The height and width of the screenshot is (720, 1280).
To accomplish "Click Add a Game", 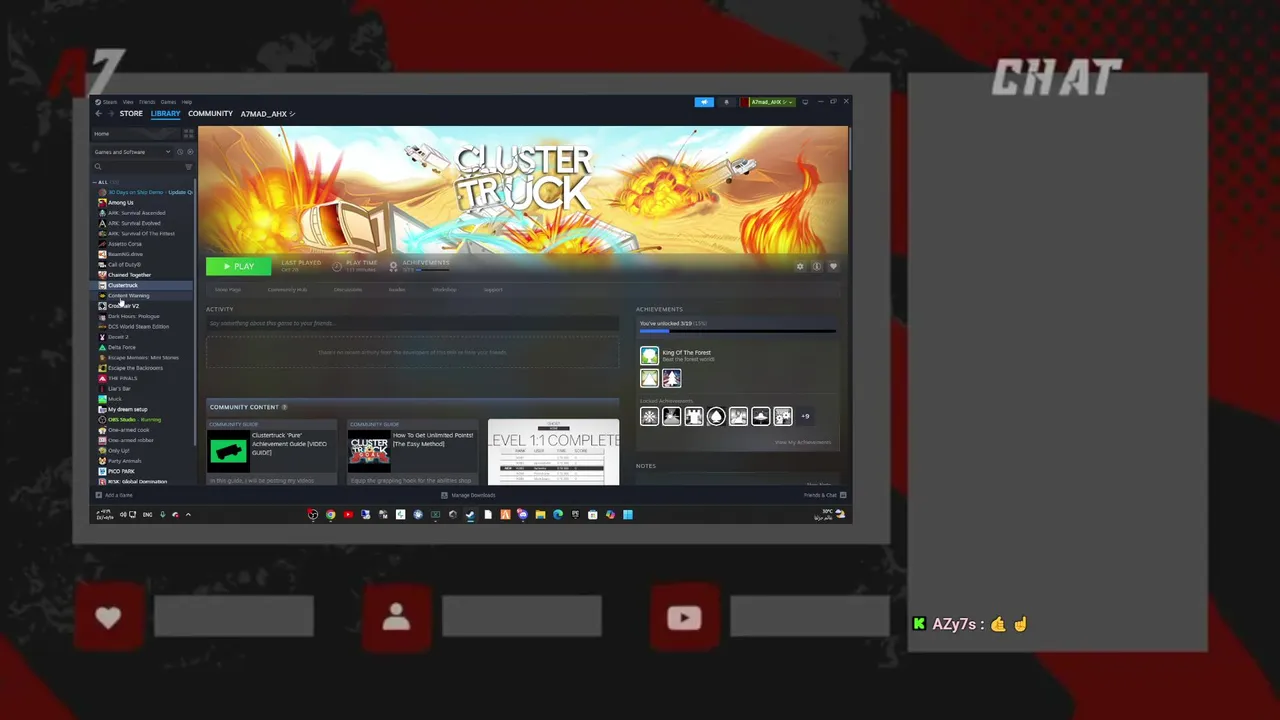I will point(114,495).
